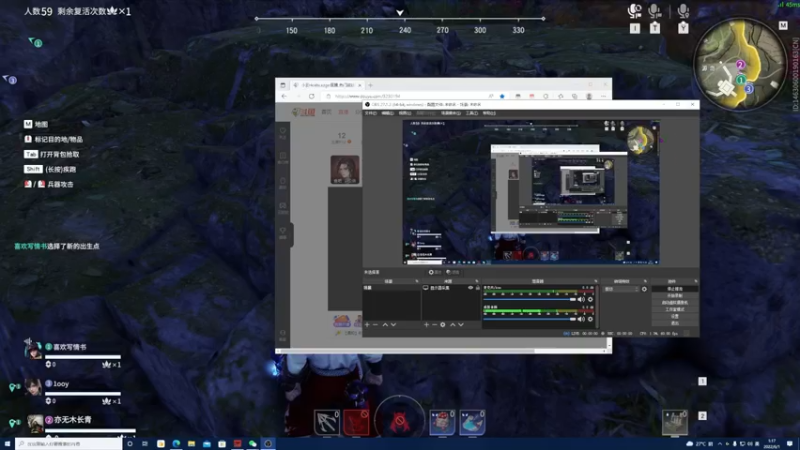Open File Explorer folder in taskbar
The width and height of the screenshot is (800, 450).
(191, 443)
